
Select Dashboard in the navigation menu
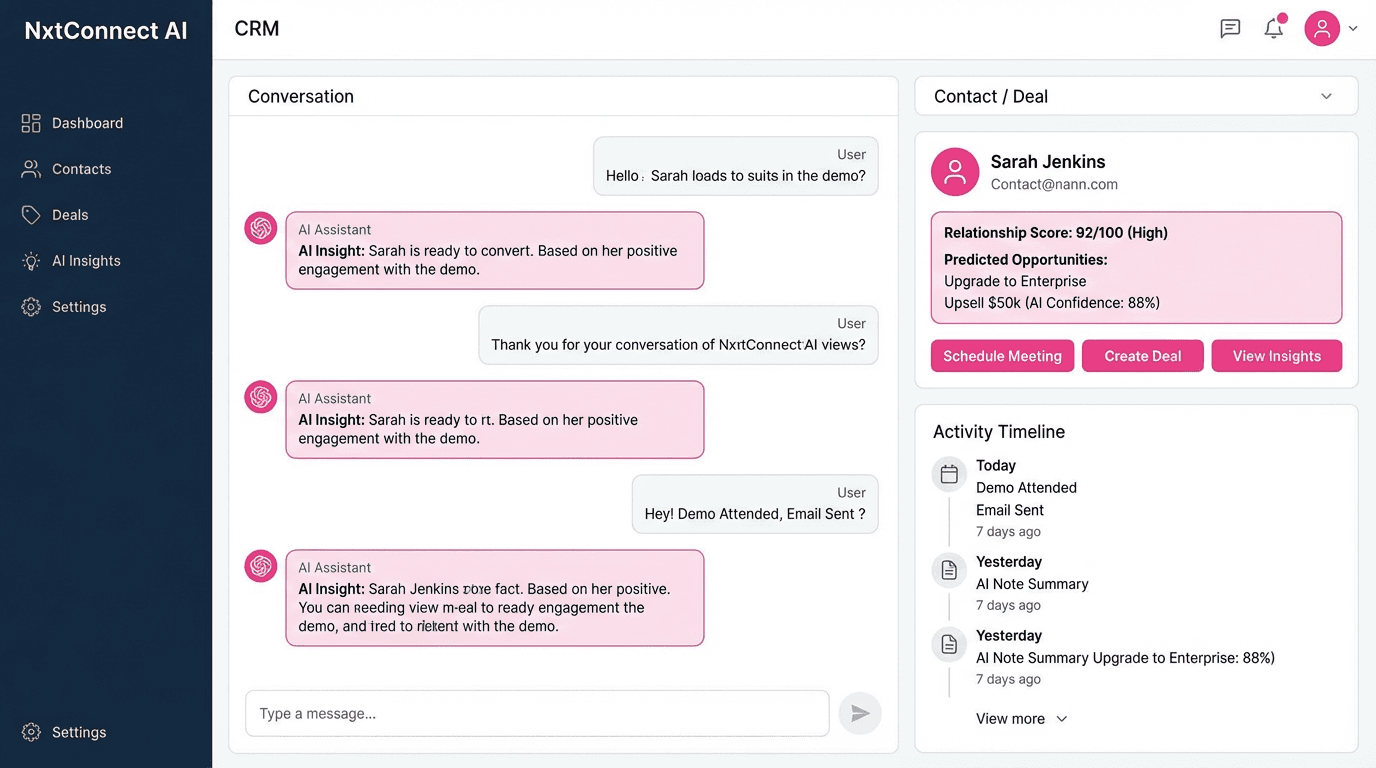87,122
